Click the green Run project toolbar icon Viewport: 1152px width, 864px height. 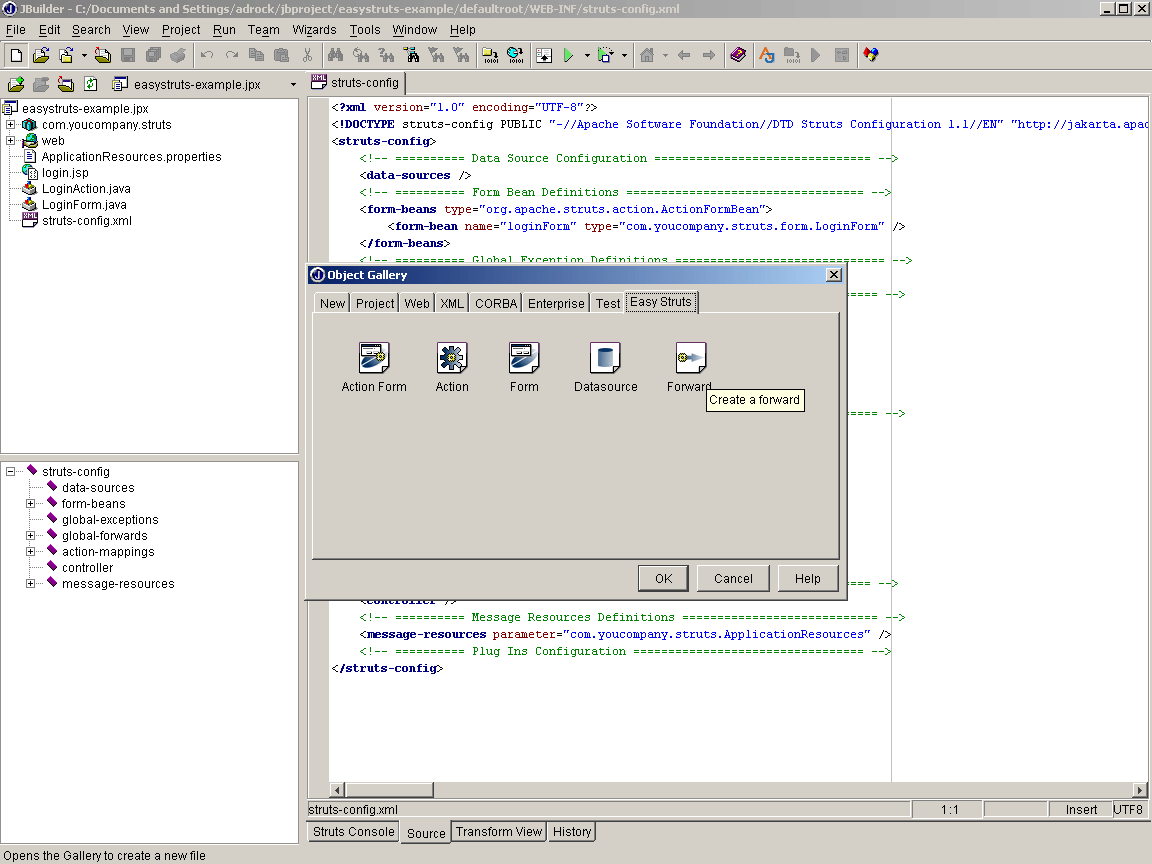(x=568, y=56)
